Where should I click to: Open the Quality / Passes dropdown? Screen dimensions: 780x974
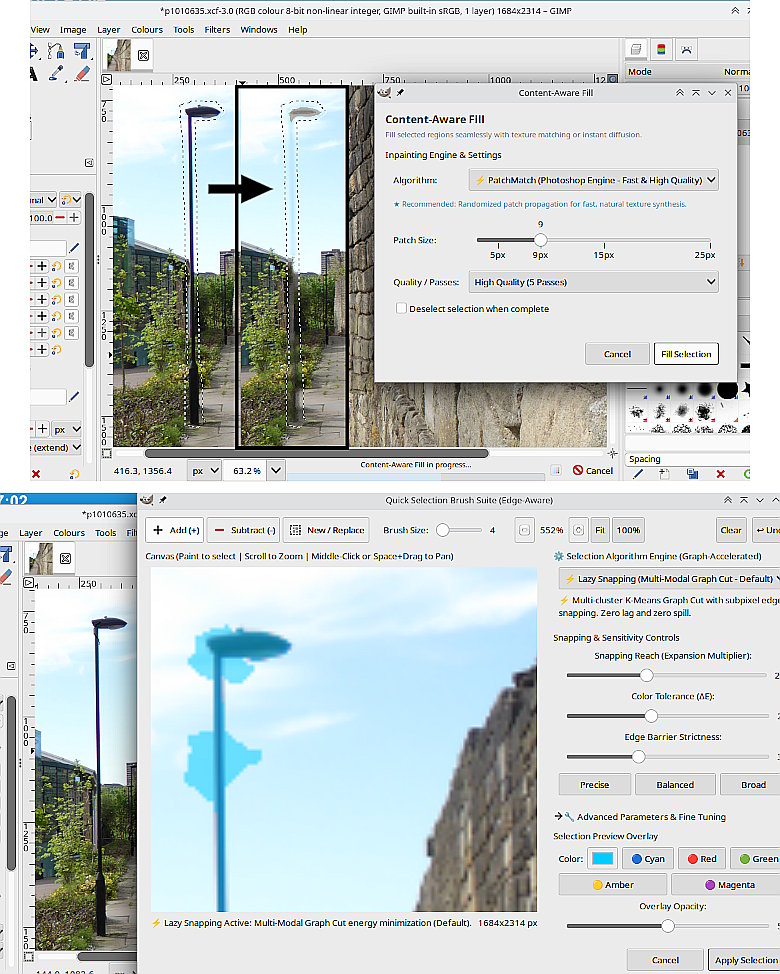593,282
